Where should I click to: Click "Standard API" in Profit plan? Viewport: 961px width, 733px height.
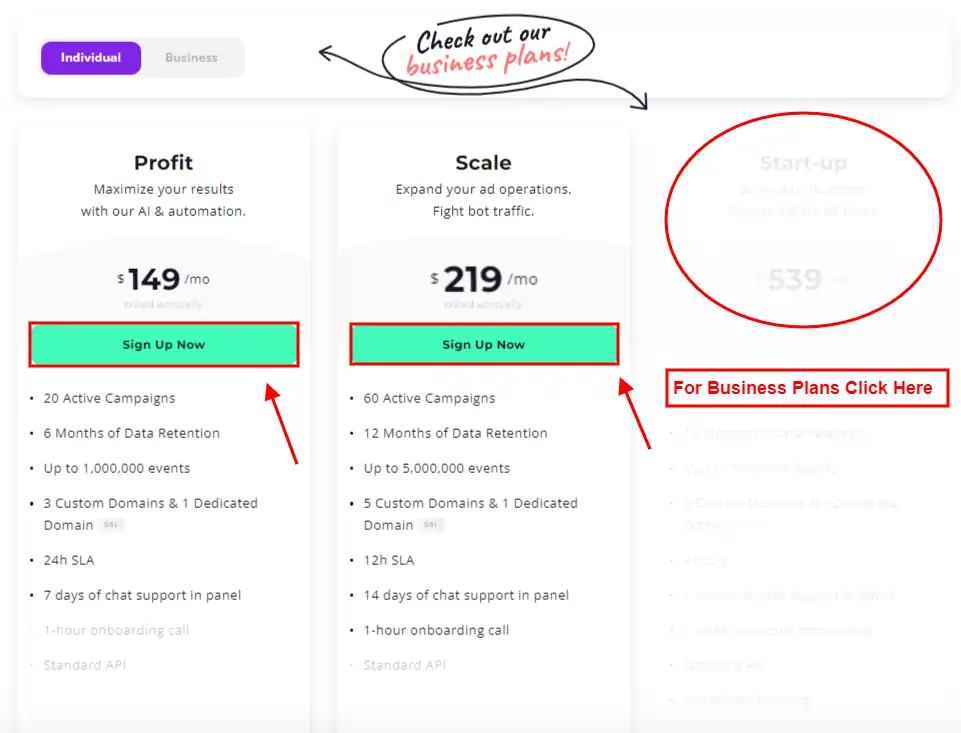(85, 665)
